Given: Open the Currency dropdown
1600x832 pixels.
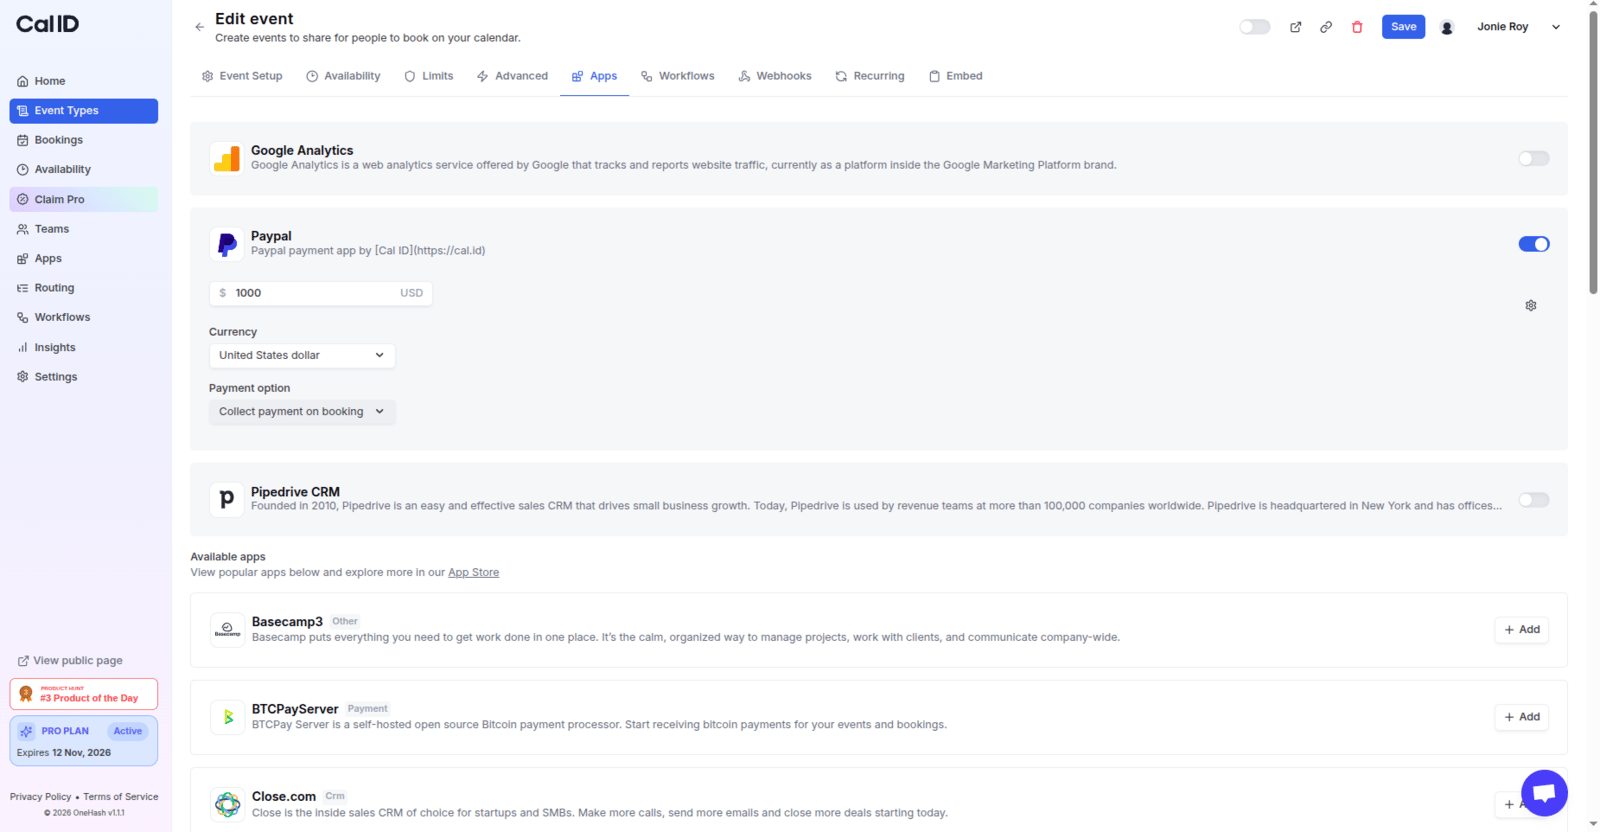Looking at the screenshot, I should (x=302, y=355).
